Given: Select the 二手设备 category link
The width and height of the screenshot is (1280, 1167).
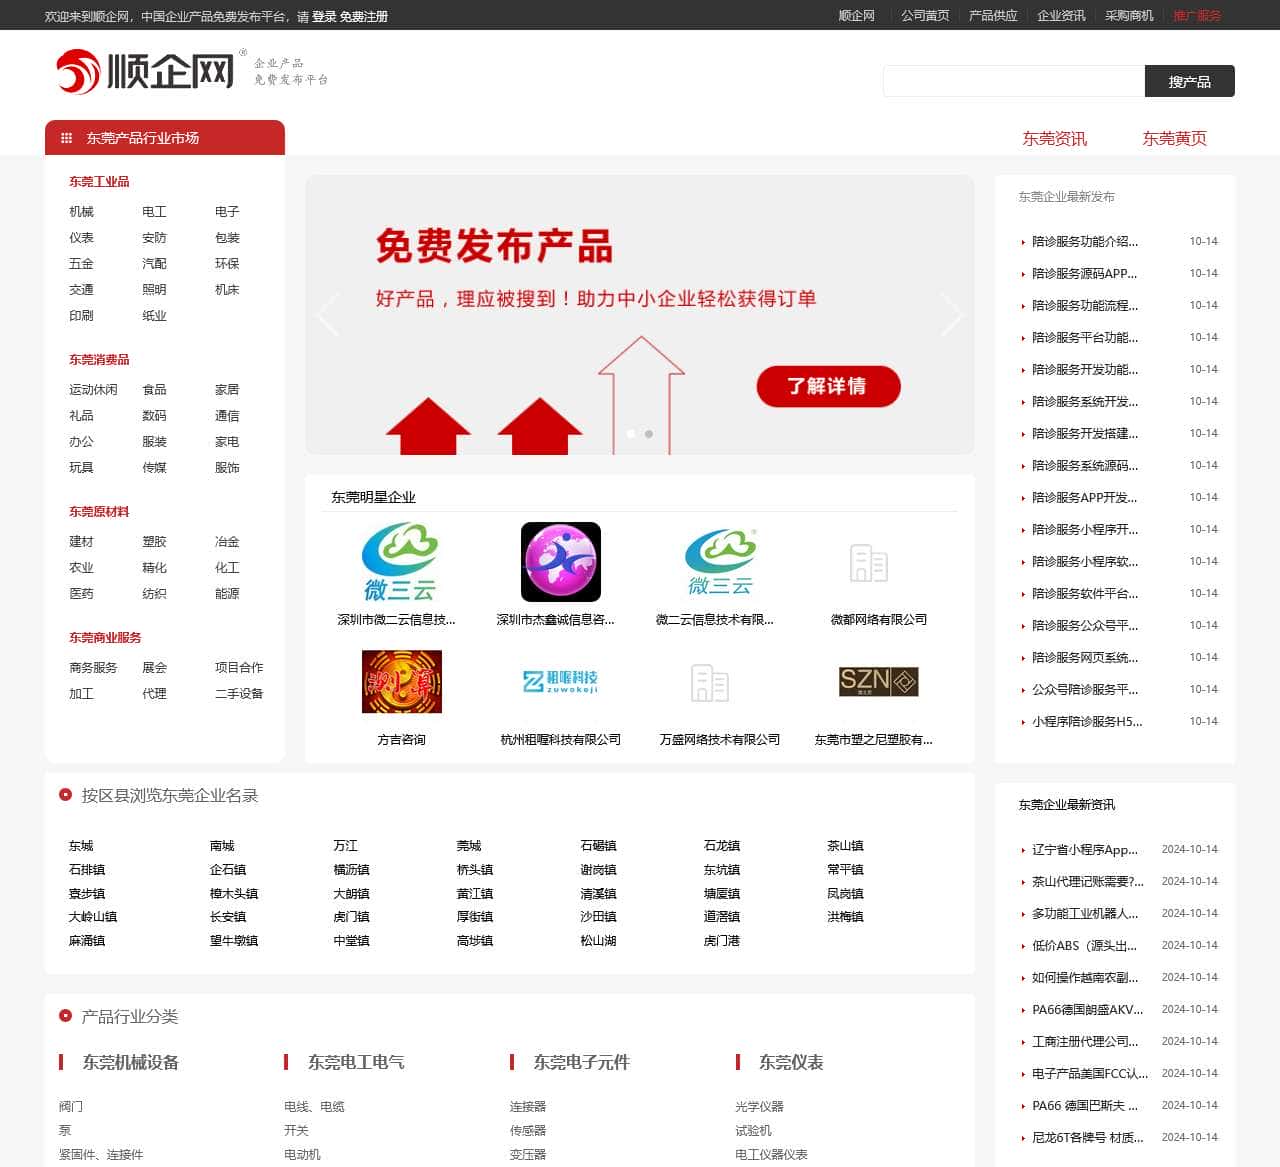Looking at the screenshot, I should [x=239, y=694].
